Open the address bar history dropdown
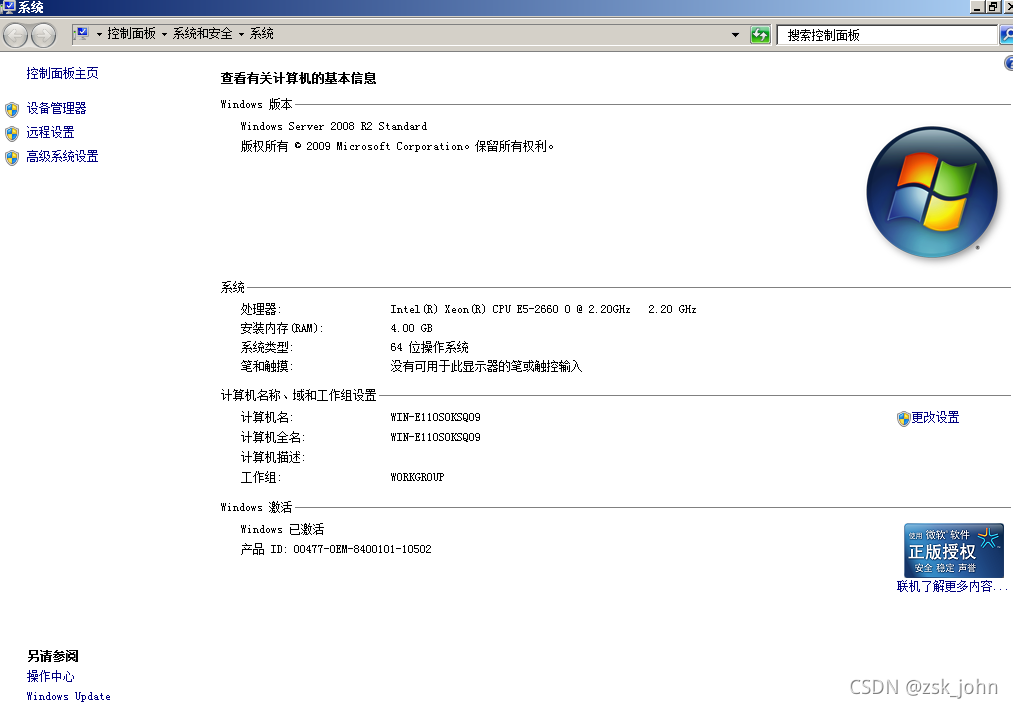 tap(735, 35)
